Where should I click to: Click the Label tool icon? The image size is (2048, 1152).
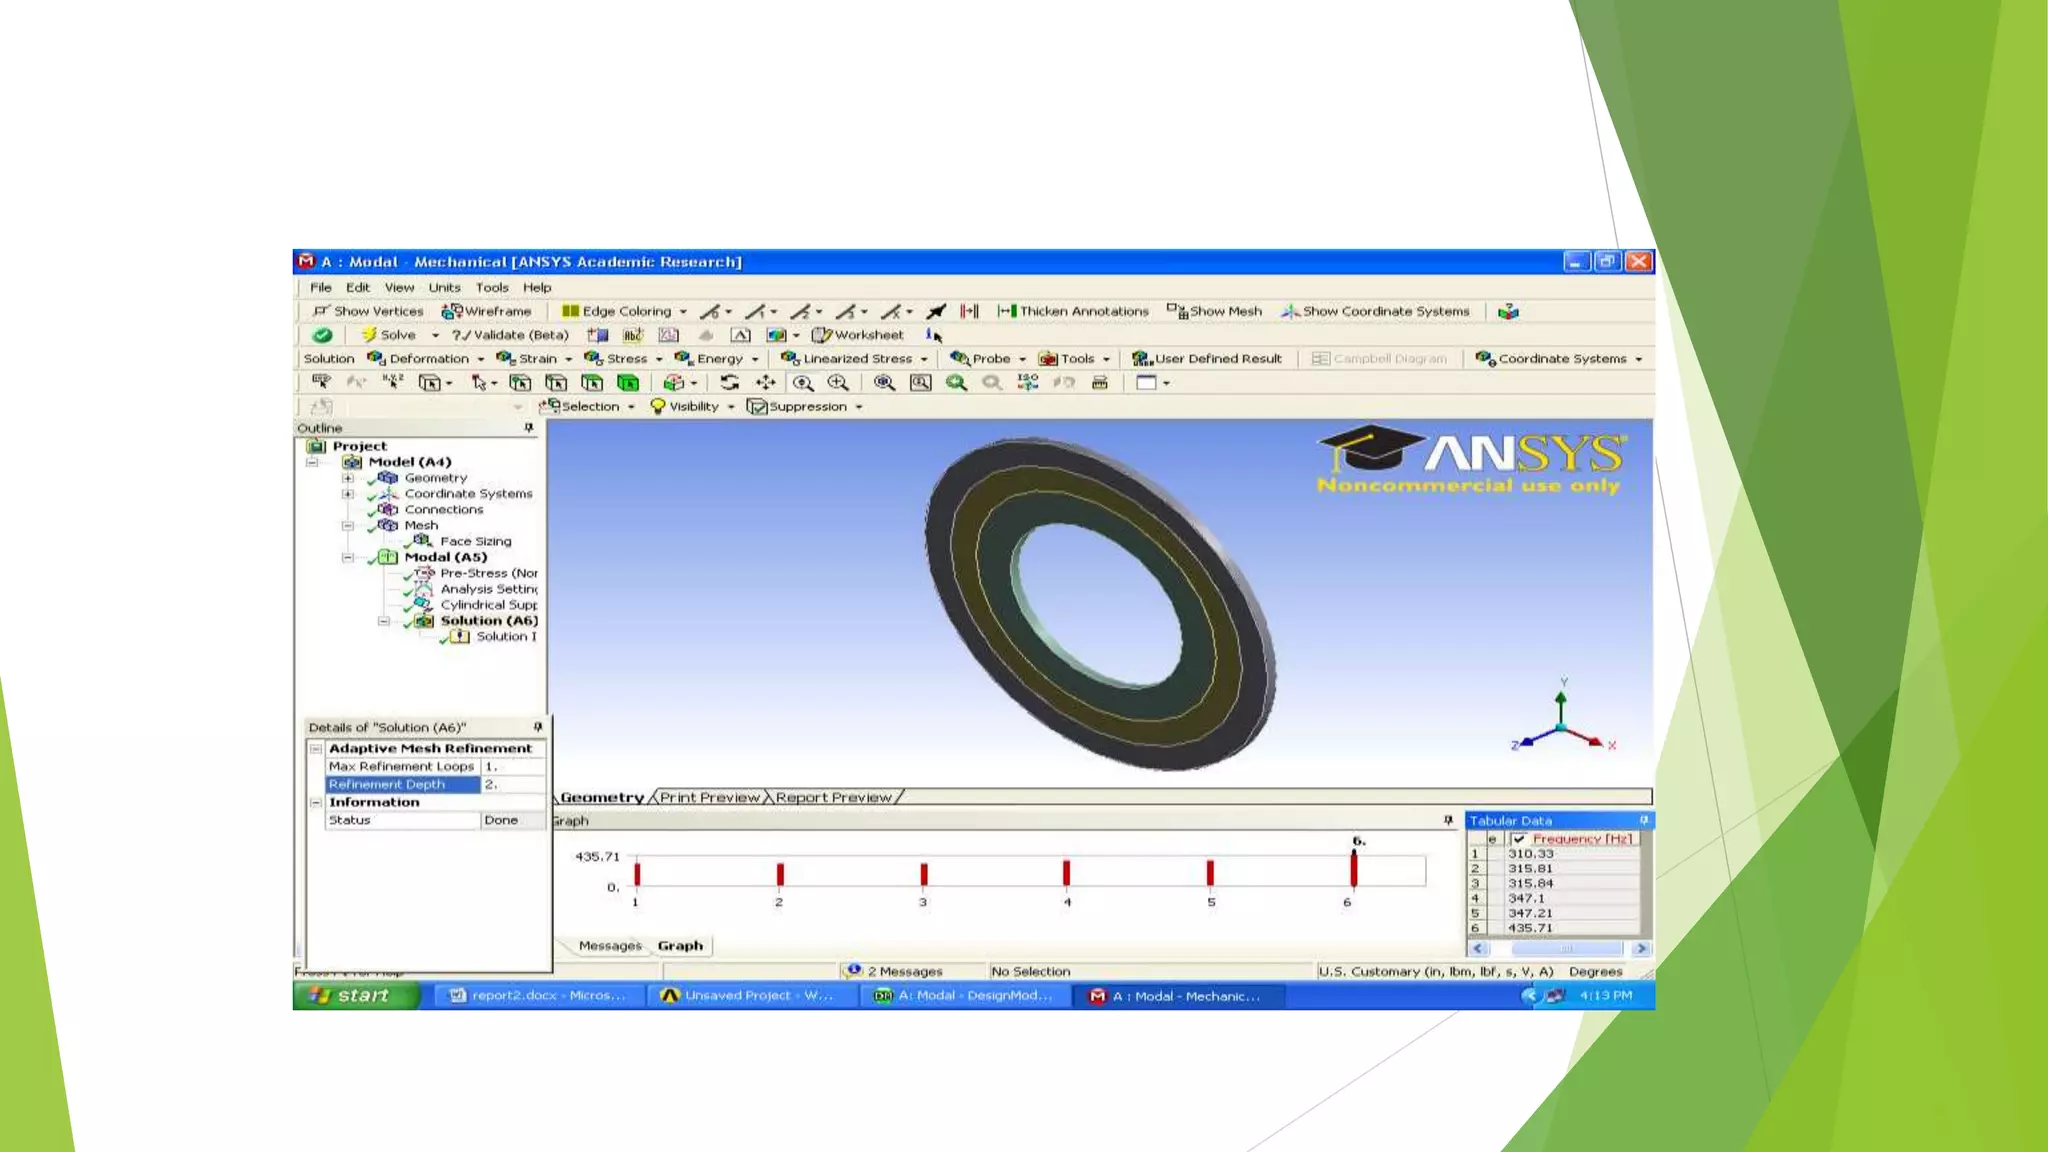(321, 382)
